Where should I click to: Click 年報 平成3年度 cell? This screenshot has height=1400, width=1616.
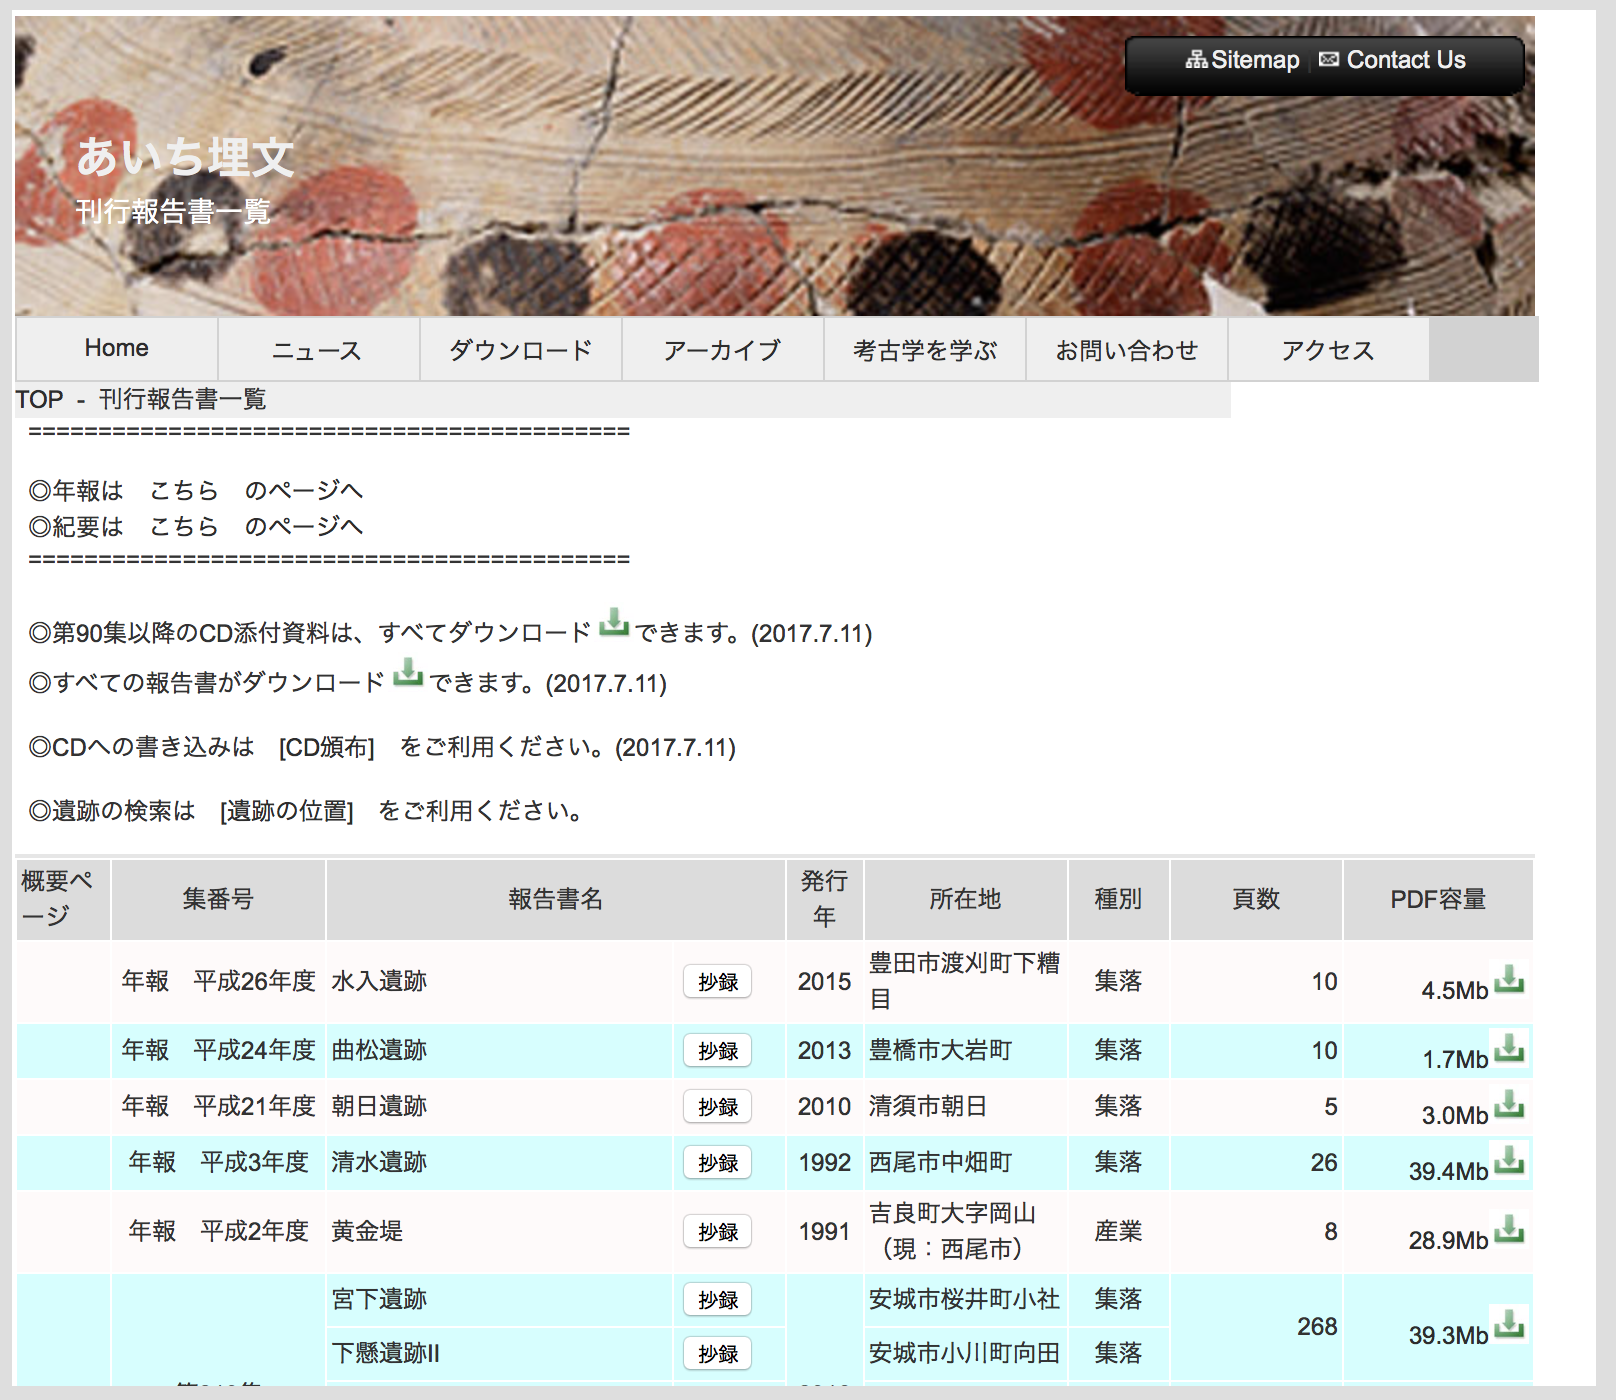(218, 1162)
